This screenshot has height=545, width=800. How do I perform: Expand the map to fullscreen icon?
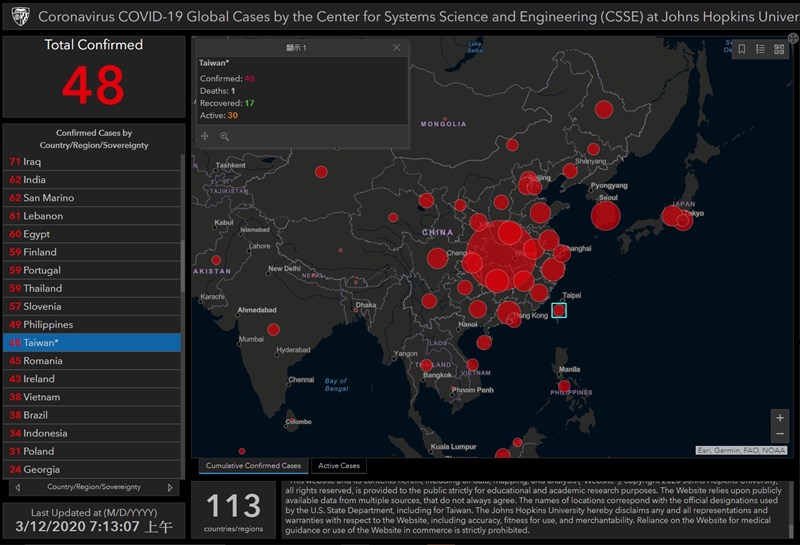click(793, 38)
